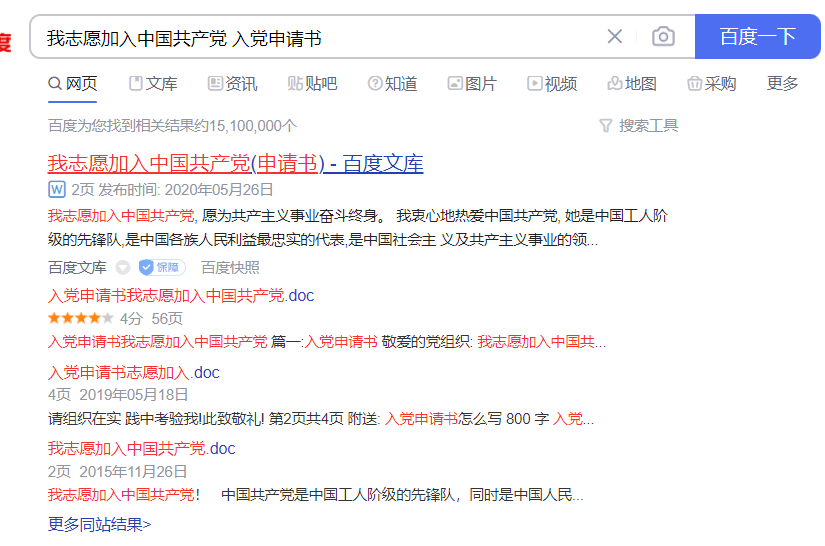Click the date text 4页 2019年05月18日

(118, 395)
